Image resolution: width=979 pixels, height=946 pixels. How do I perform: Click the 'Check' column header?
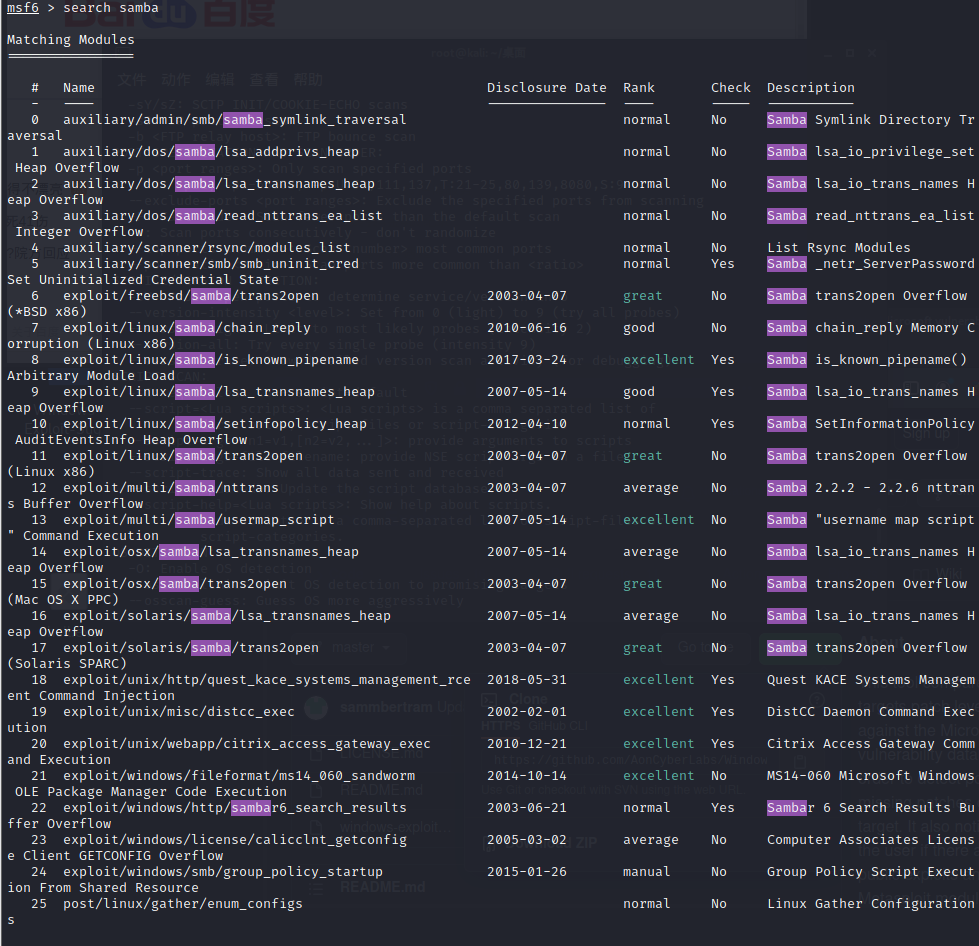(x=731, y=88)
